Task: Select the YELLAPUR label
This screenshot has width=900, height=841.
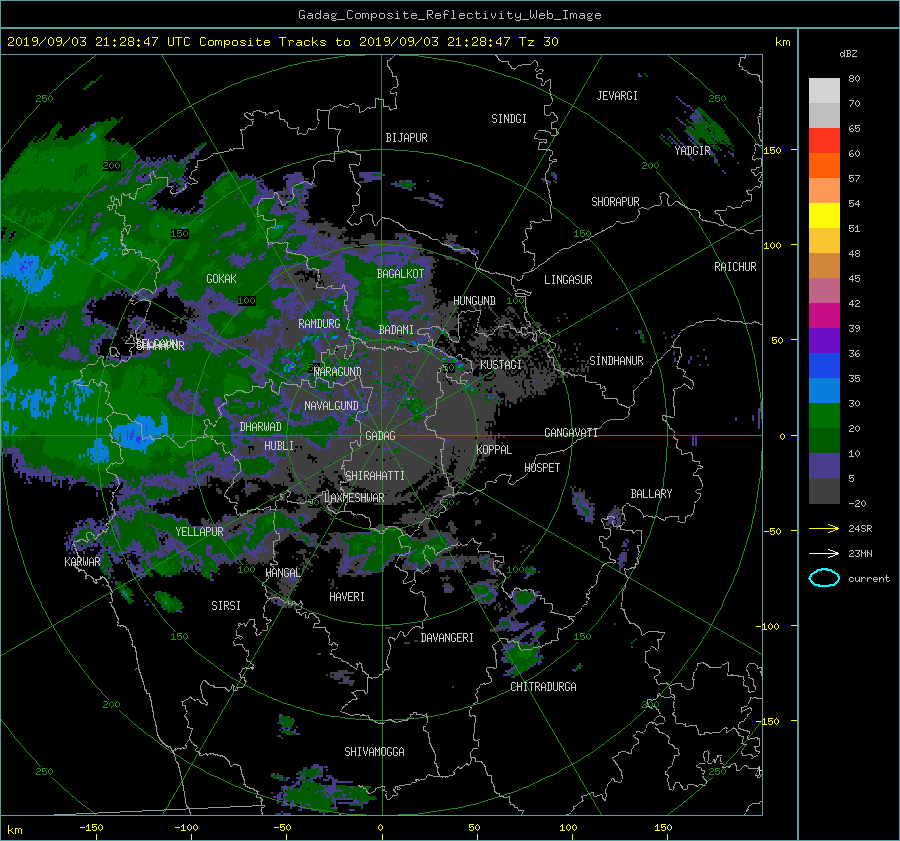Action: (199, 532)
